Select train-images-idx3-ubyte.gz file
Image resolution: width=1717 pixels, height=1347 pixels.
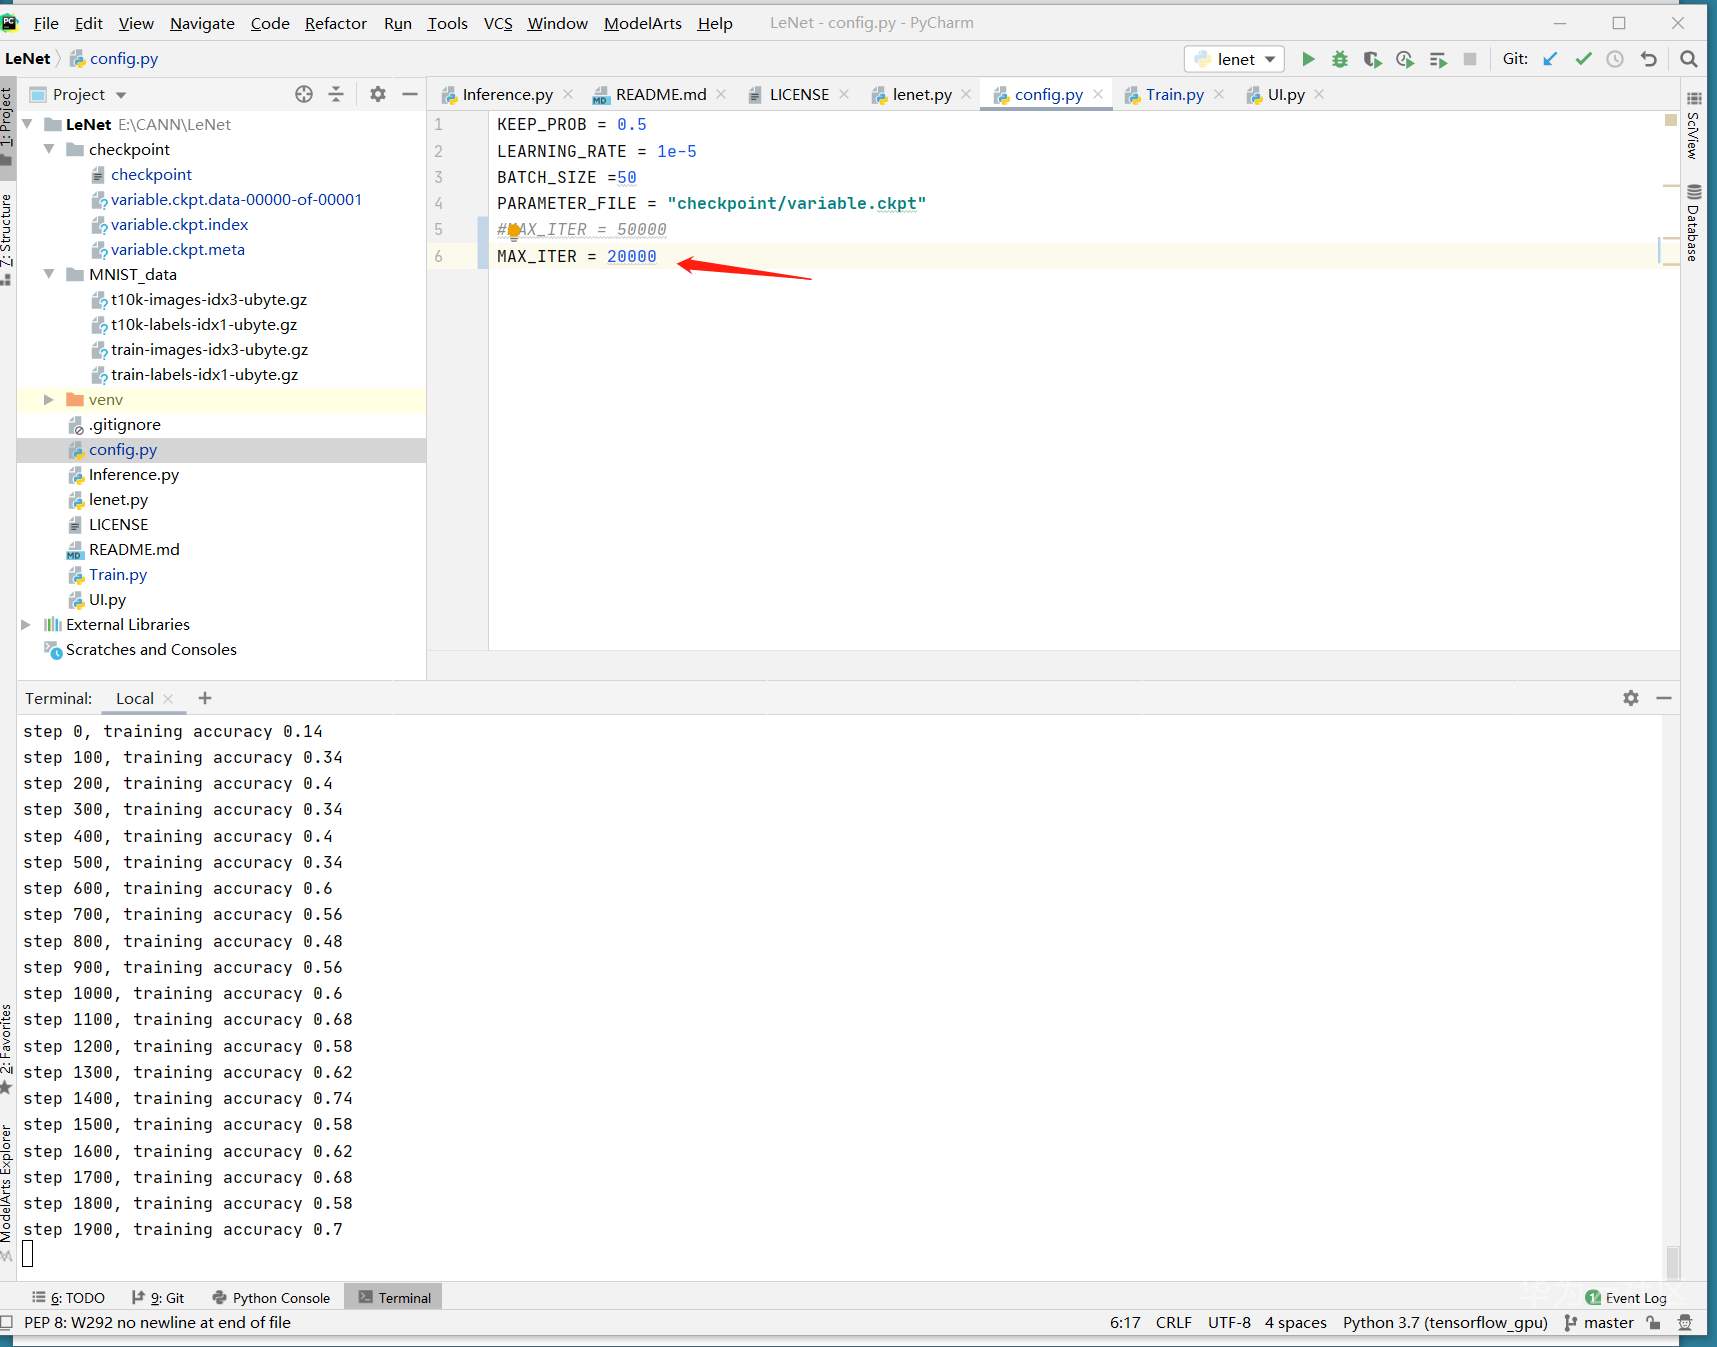coord(209,350)
